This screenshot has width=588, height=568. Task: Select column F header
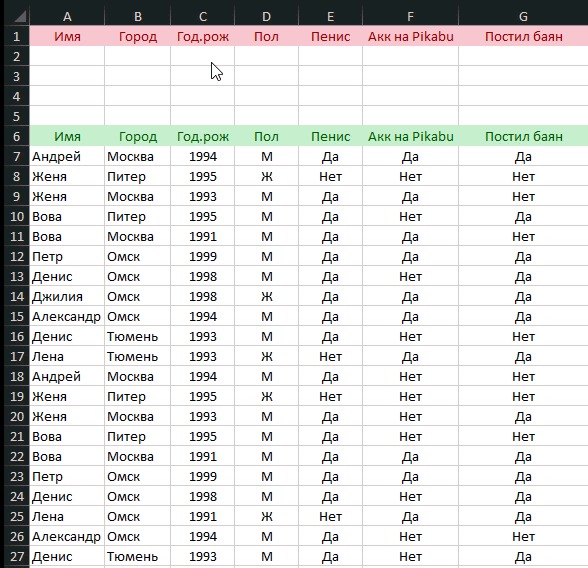411,16
